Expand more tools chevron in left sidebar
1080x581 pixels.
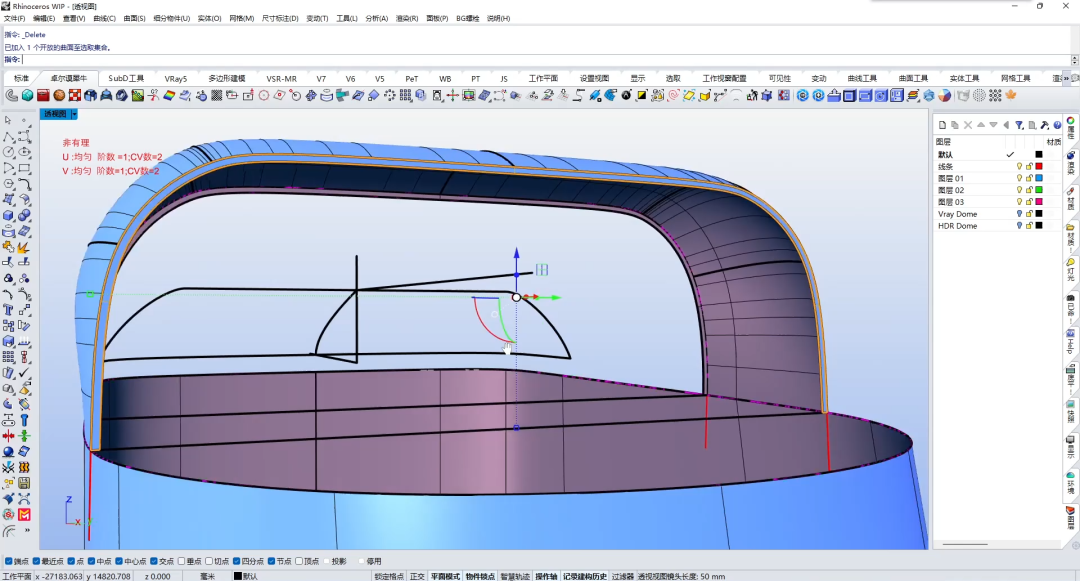[28, 531]
